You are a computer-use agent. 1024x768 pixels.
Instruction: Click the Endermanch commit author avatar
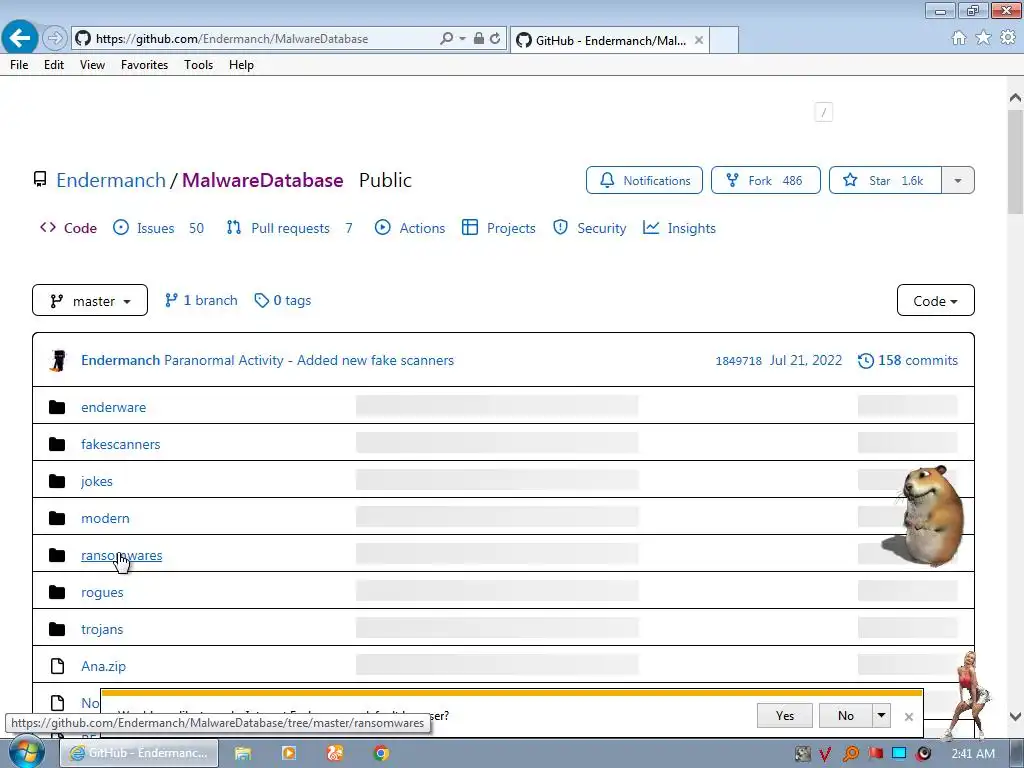coord(58,360)
